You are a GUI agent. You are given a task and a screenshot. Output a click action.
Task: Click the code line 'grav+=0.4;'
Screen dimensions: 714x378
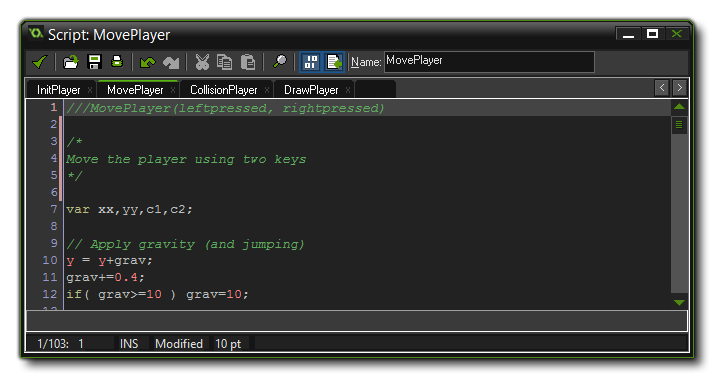click(105, 277)
